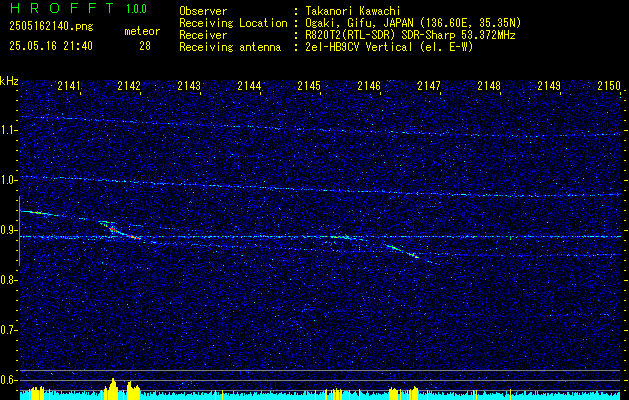
Task: Click the kHz axis label
Action: coord(9,81)
